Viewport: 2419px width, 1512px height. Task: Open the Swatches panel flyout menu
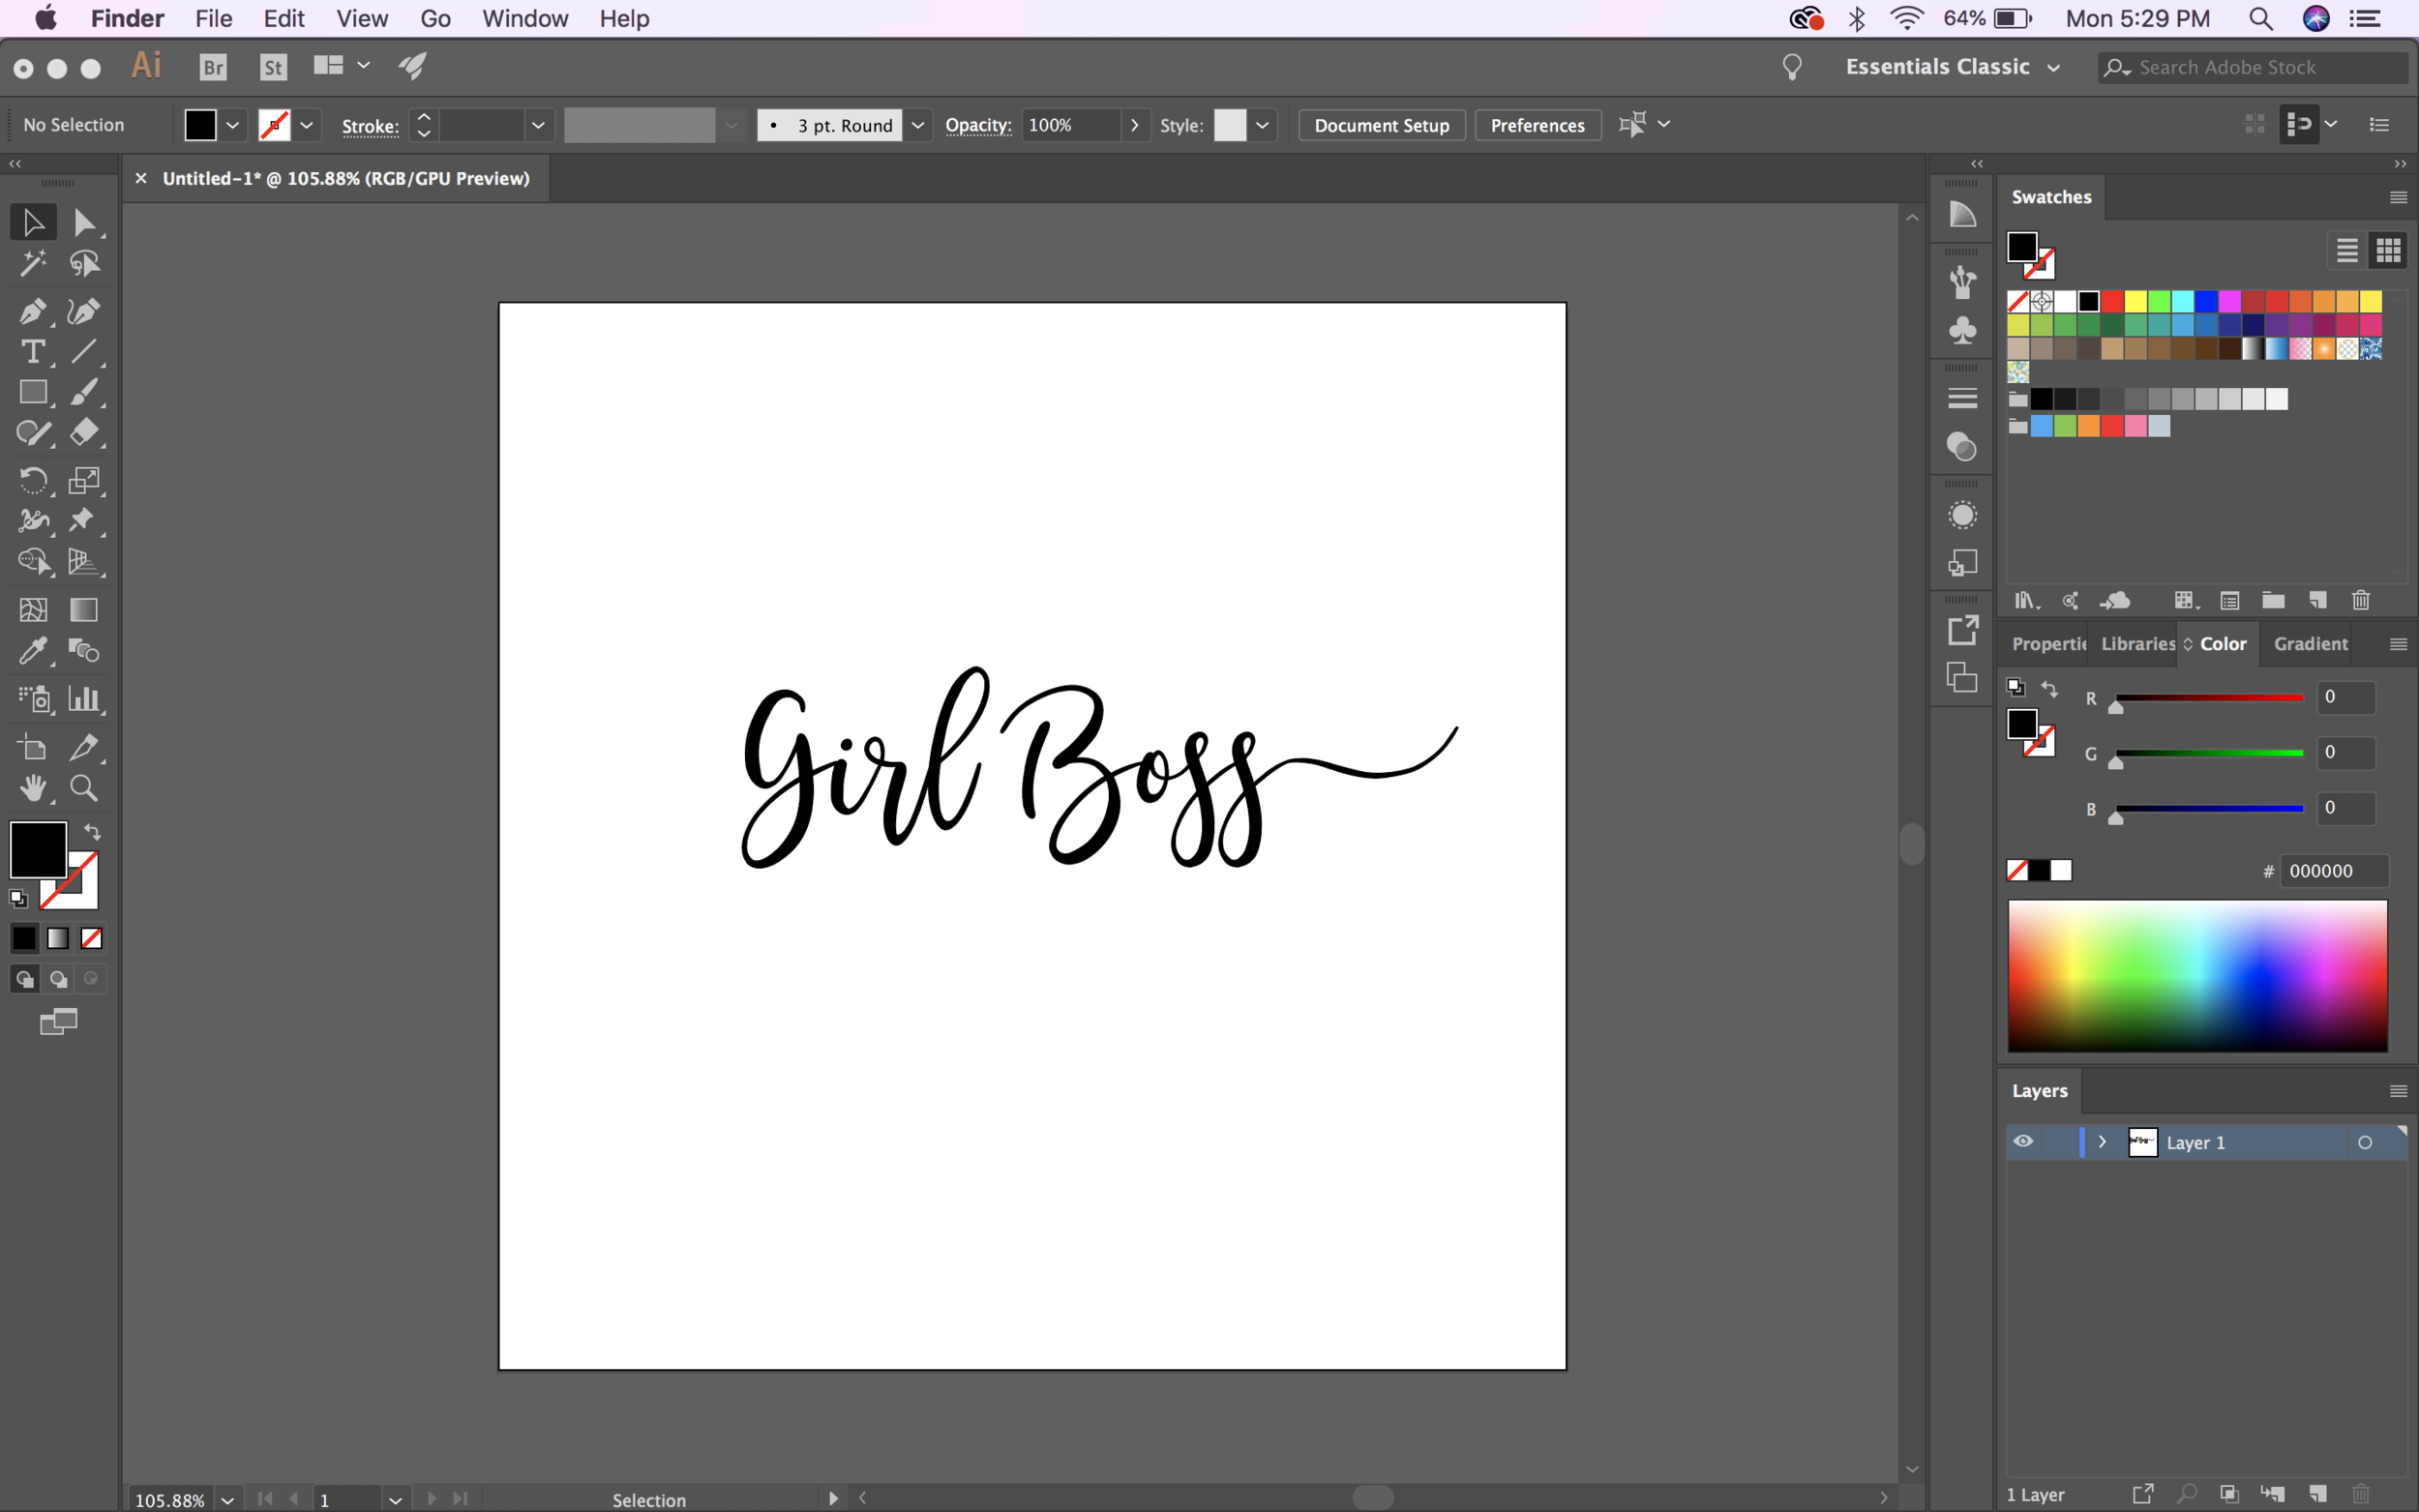(x=2398, y=197)
